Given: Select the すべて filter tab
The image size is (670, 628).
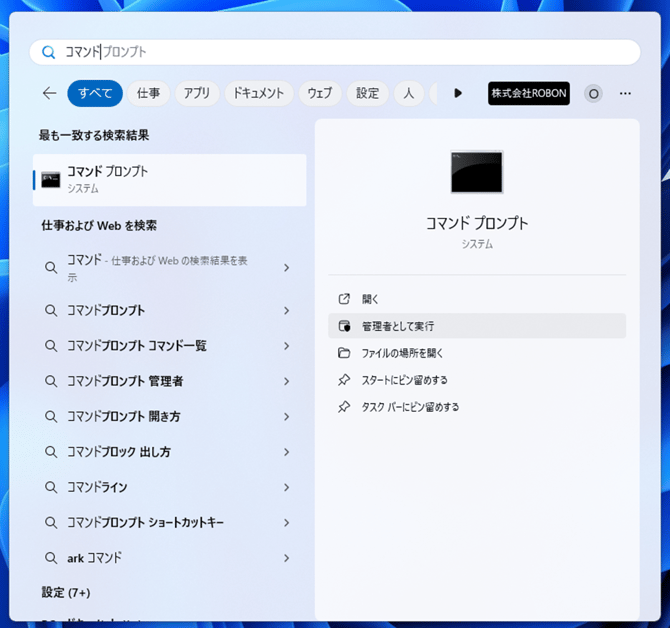Looking at the screenshot, I should [x=95, y=93].
